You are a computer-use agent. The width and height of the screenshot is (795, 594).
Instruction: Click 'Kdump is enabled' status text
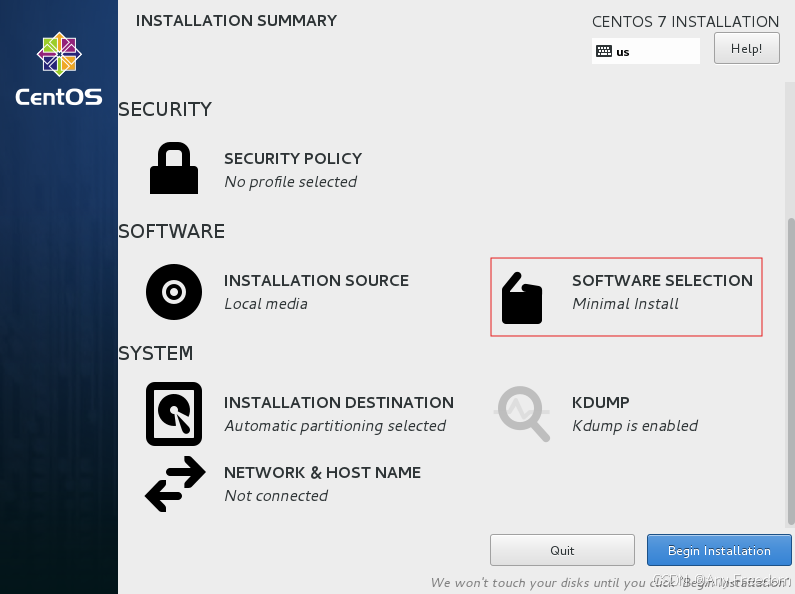[x=635, y=426]
